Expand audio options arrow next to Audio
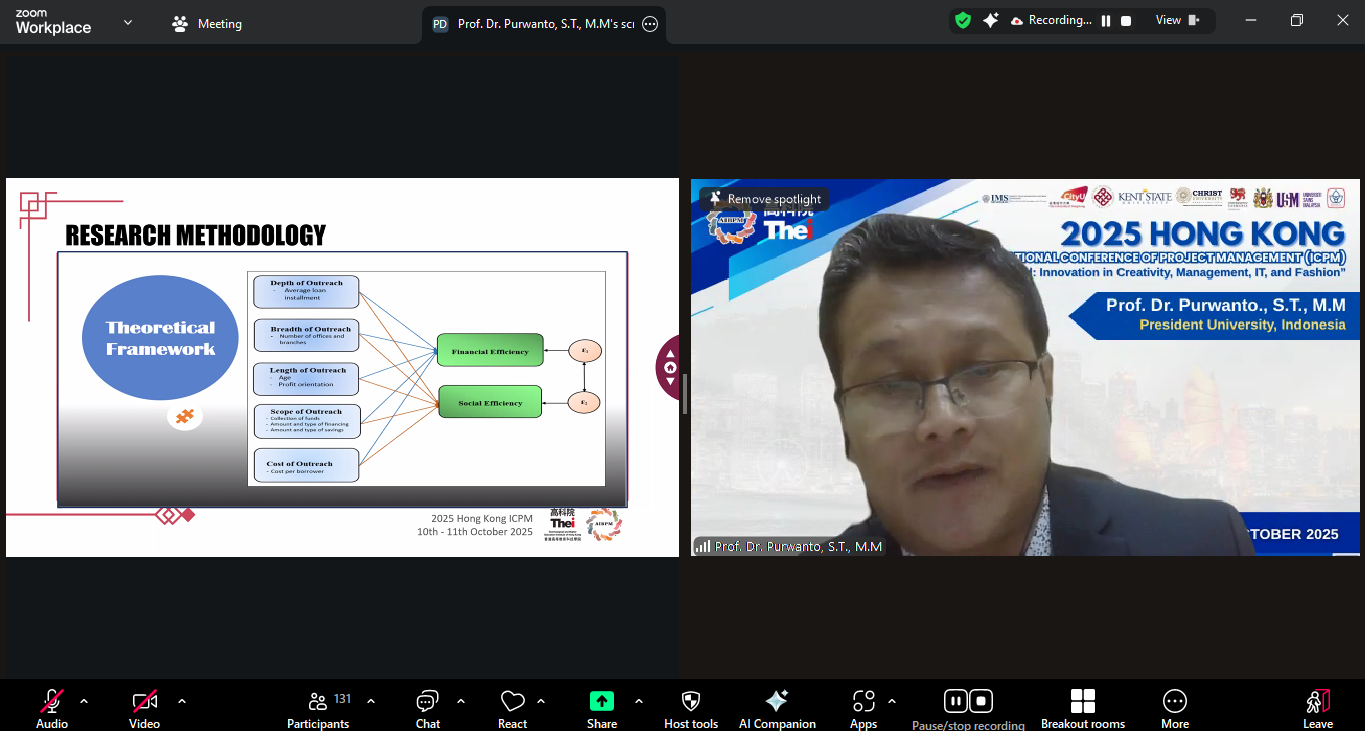Viewport: 1365px width, 731px height. click(84, 701)
